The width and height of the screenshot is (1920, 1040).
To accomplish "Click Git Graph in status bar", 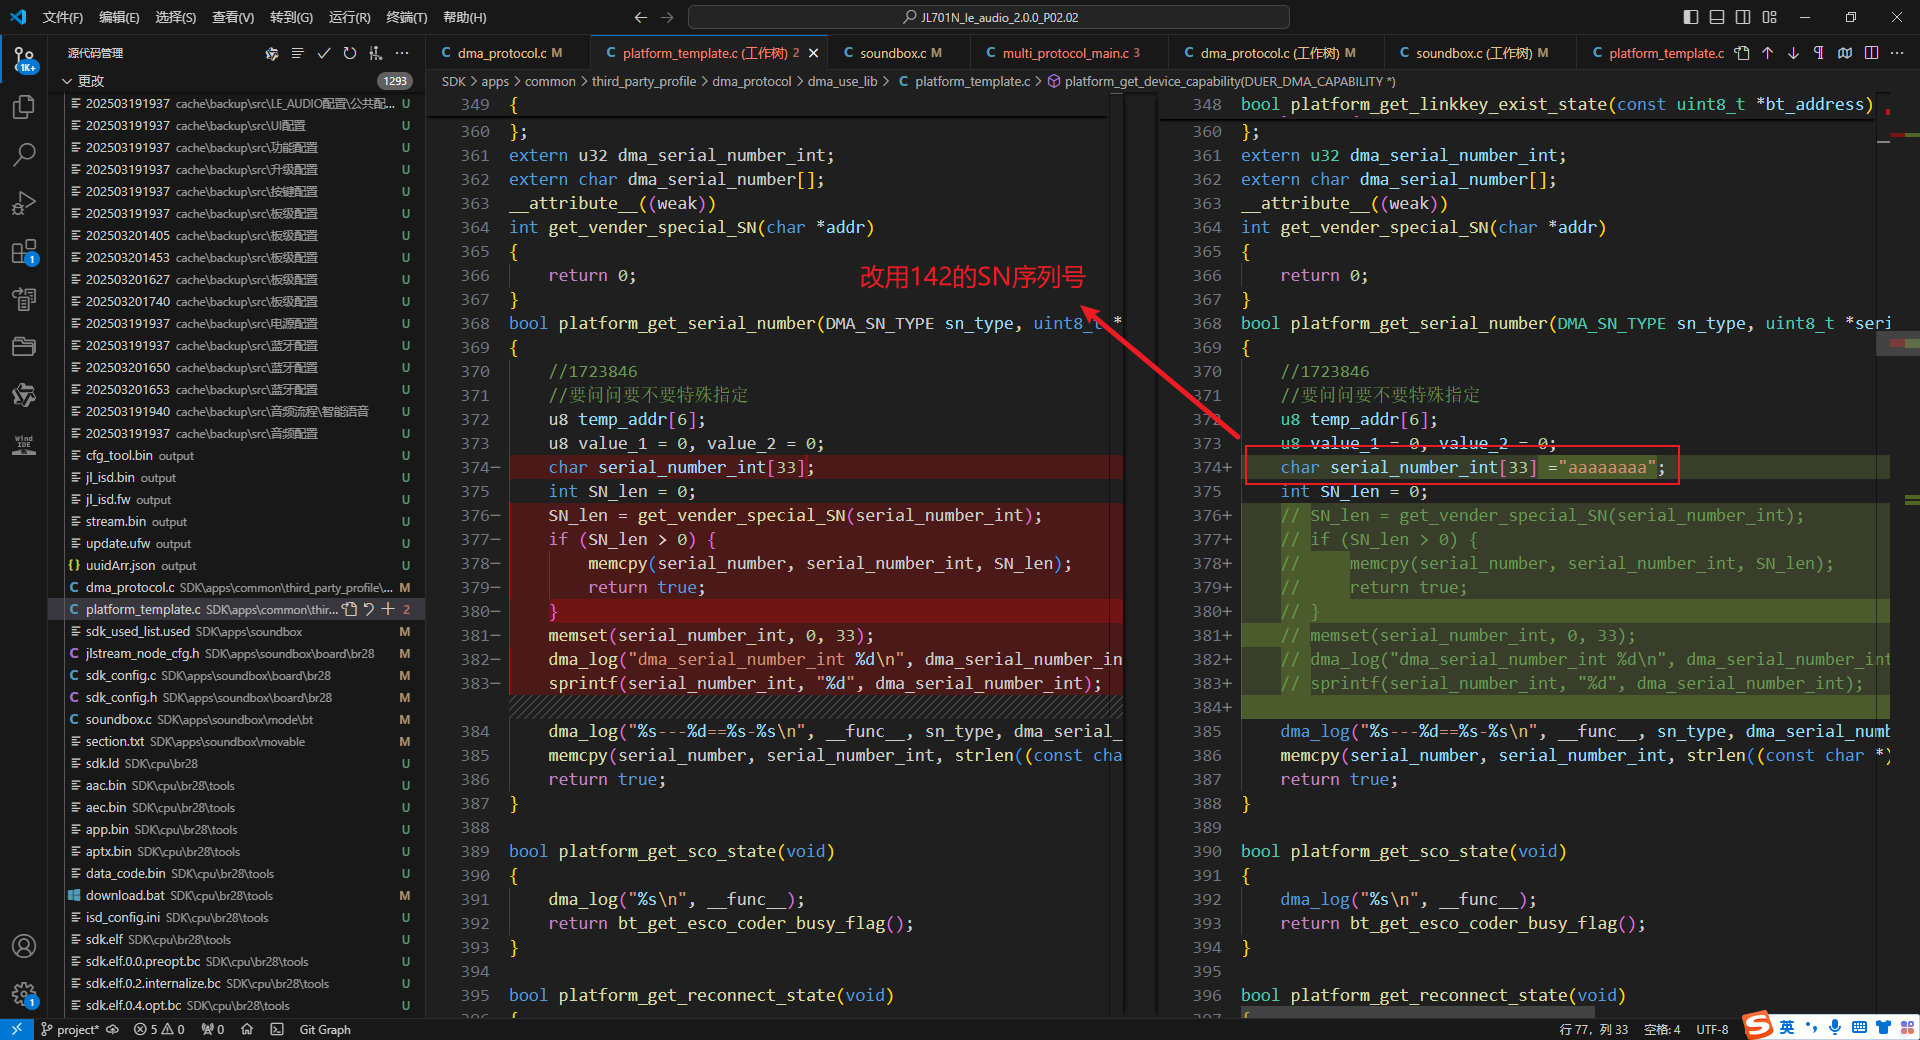I will (x=325, y=1029).
